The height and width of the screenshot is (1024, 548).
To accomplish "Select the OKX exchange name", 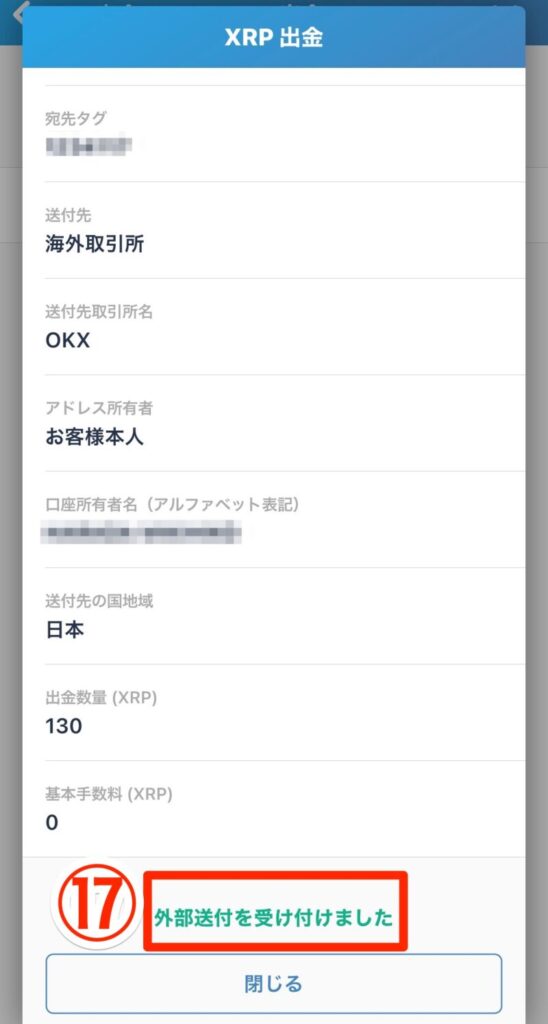I will [x=67, y=340].
